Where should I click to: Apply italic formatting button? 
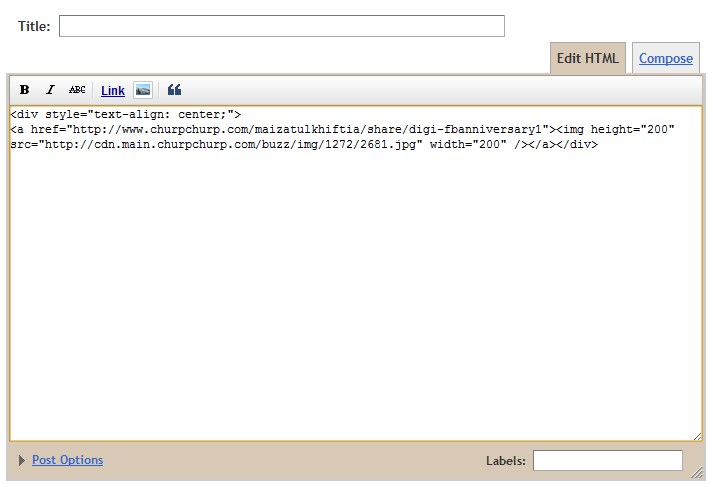point(50,90)
